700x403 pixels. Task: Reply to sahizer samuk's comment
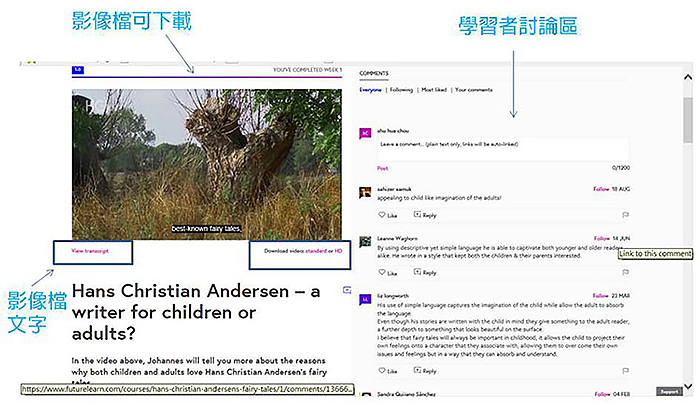425,215
